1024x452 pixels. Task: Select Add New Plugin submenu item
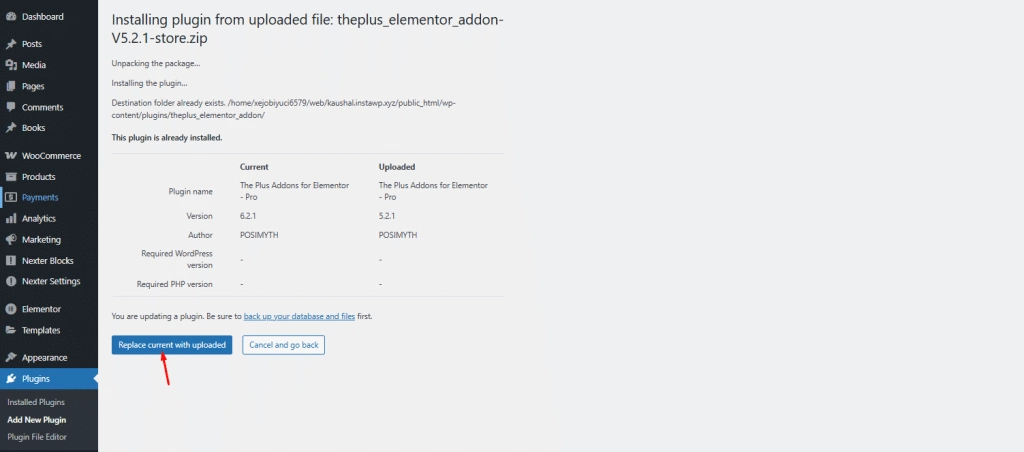[x=37, y=419]
